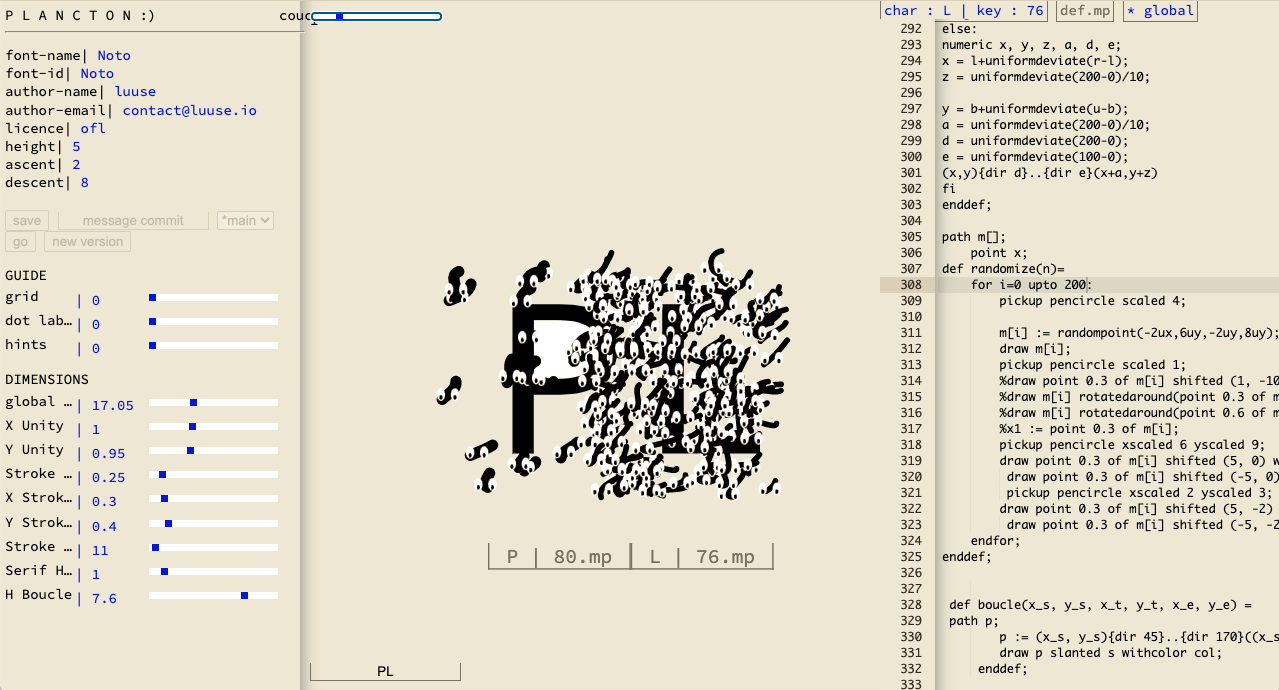Click the X Unity slider handle
1279x690 pixels.
pyautogui.click(x=192, y=427)
